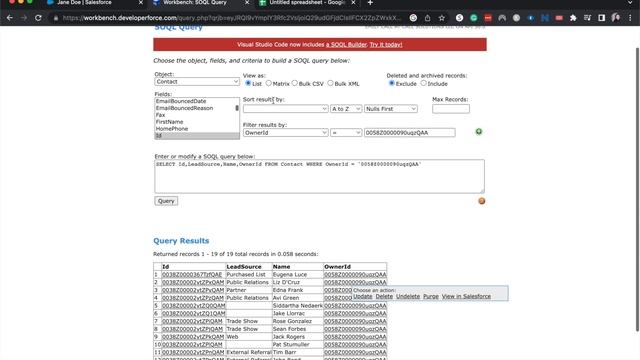
Task: Choose Update in the action popup
Action: (x=362, y=296)
